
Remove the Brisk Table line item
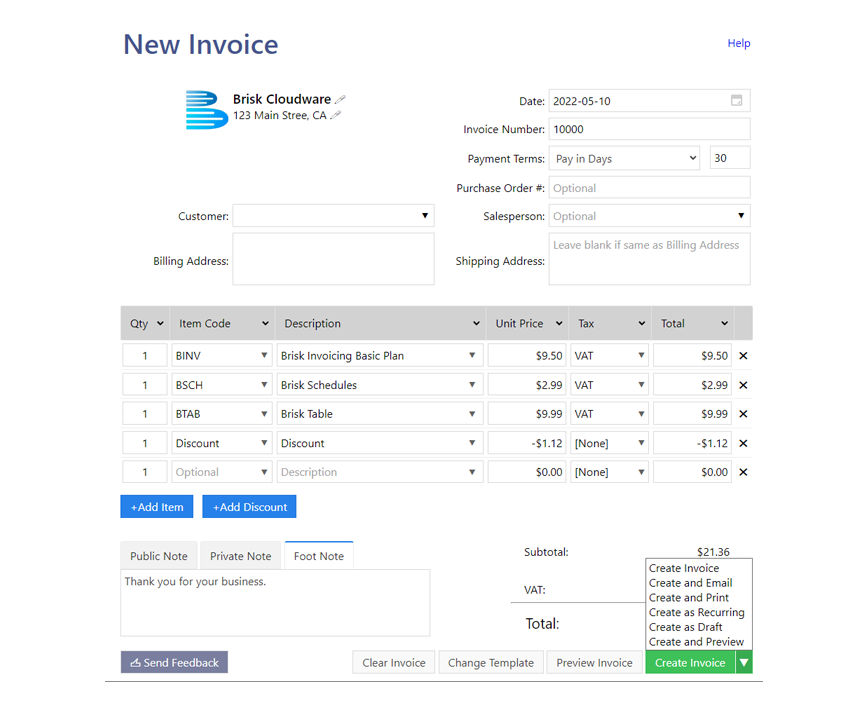743,414
